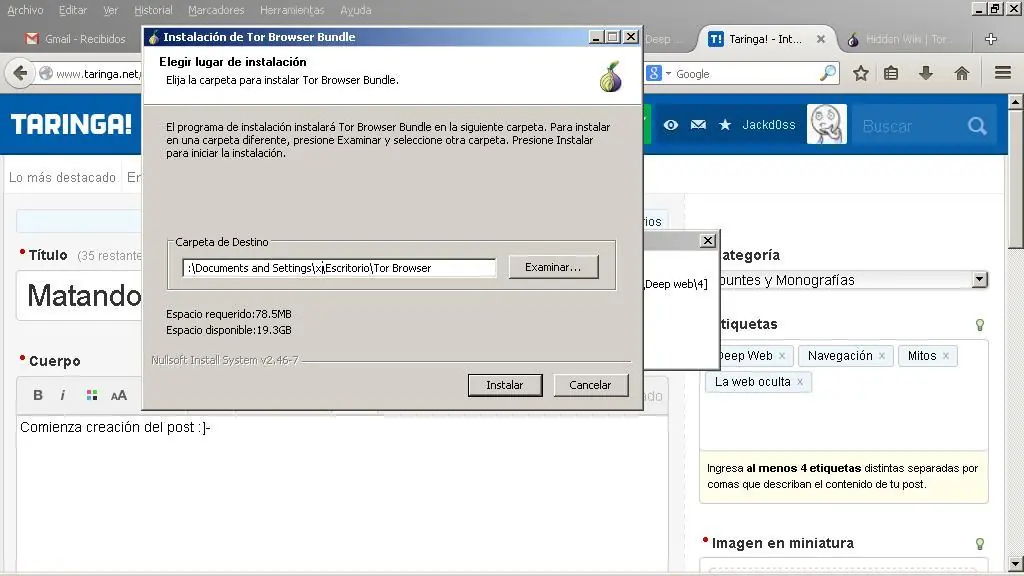The height and width of the screenshot is (576, 1024).
Task: Switch to the Gmail - Recibidos tab
Action: click(76, 39)
